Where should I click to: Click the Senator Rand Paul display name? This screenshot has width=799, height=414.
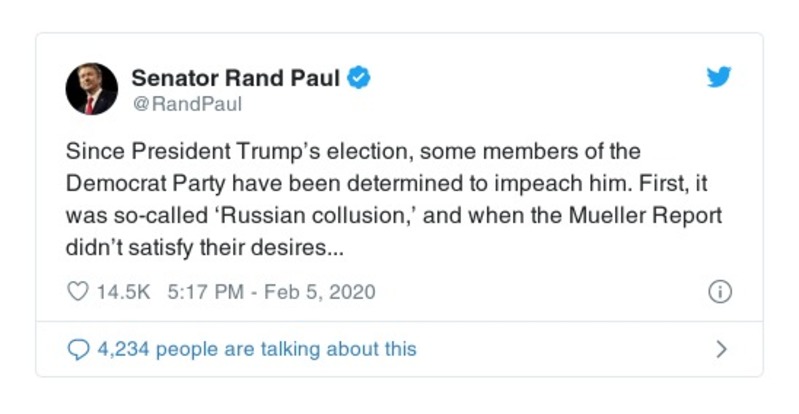[236, 78]
